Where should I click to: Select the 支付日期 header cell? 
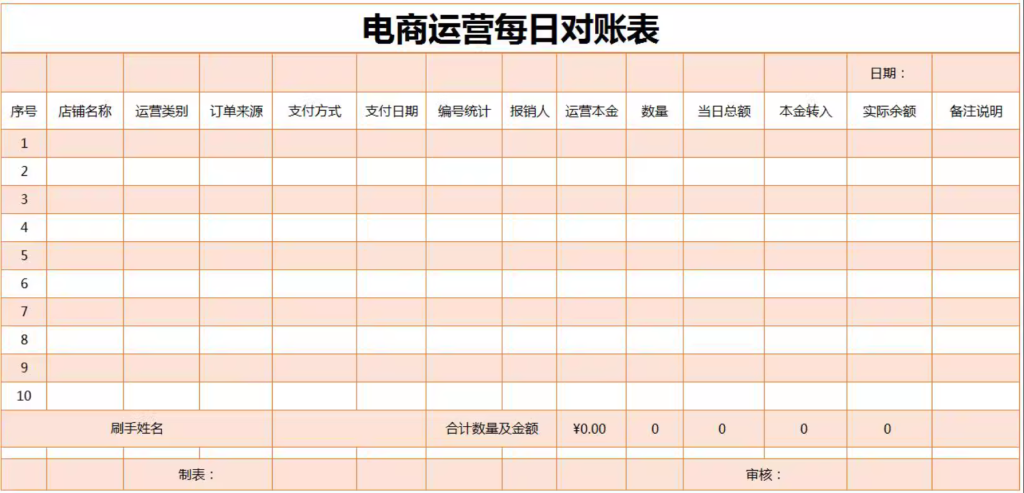[391, 112]
